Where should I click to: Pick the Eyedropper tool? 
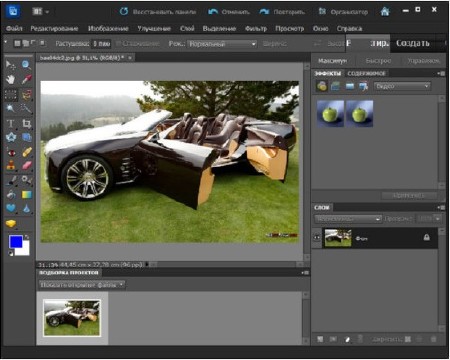(x=26, y=79)
